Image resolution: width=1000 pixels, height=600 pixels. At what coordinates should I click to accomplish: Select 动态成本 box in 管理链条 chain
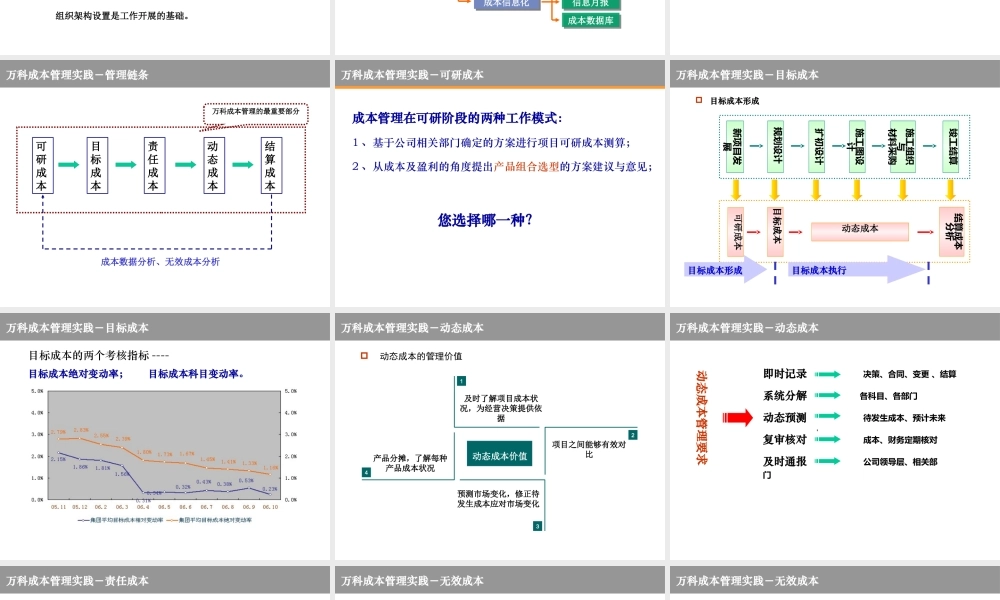point(213,166)
